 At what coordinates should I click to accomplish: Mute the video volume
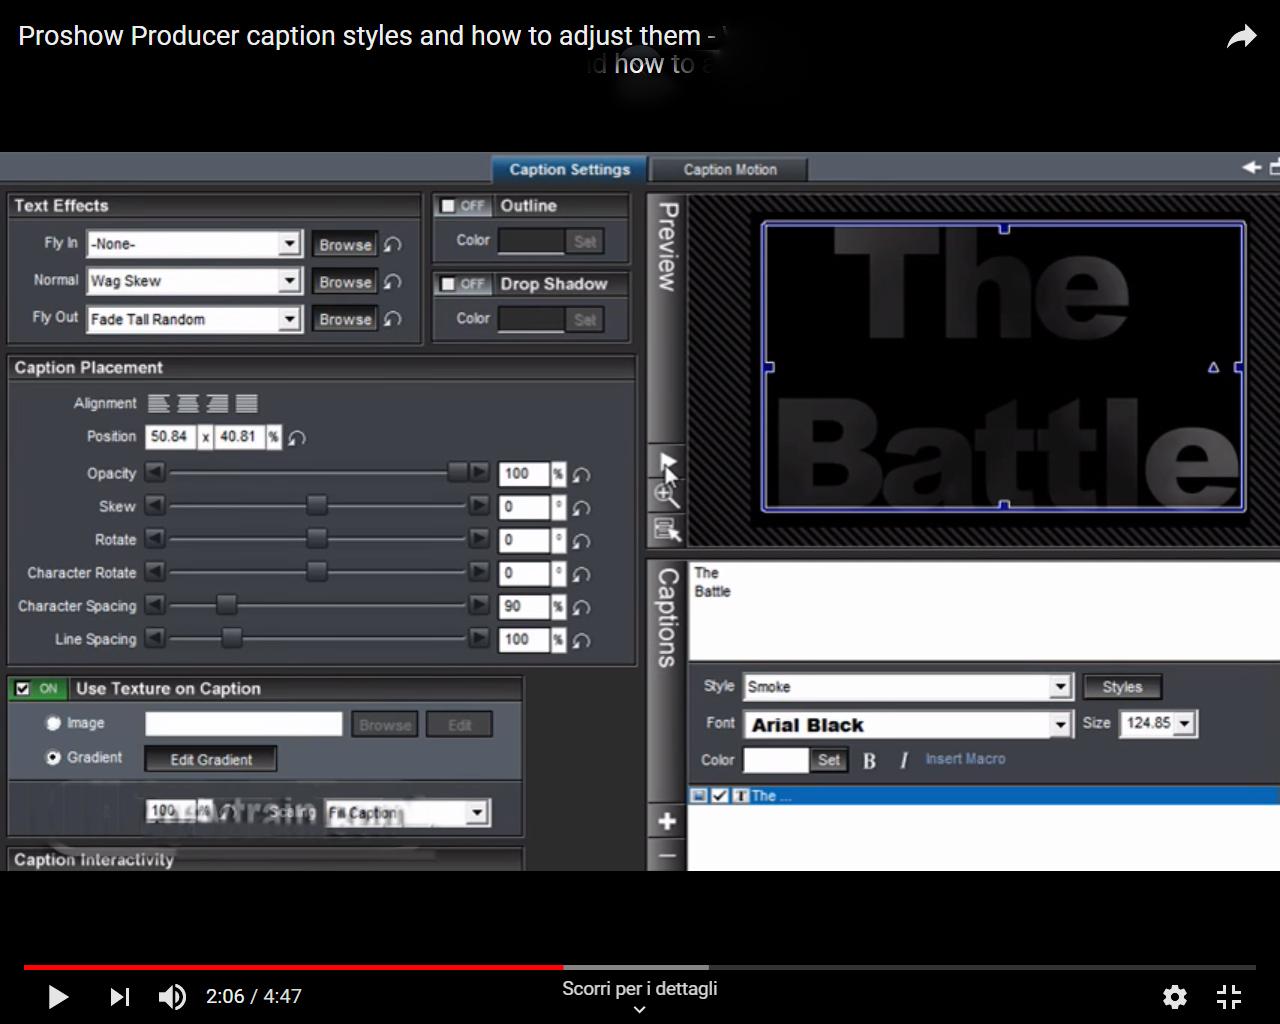point(172,996)
